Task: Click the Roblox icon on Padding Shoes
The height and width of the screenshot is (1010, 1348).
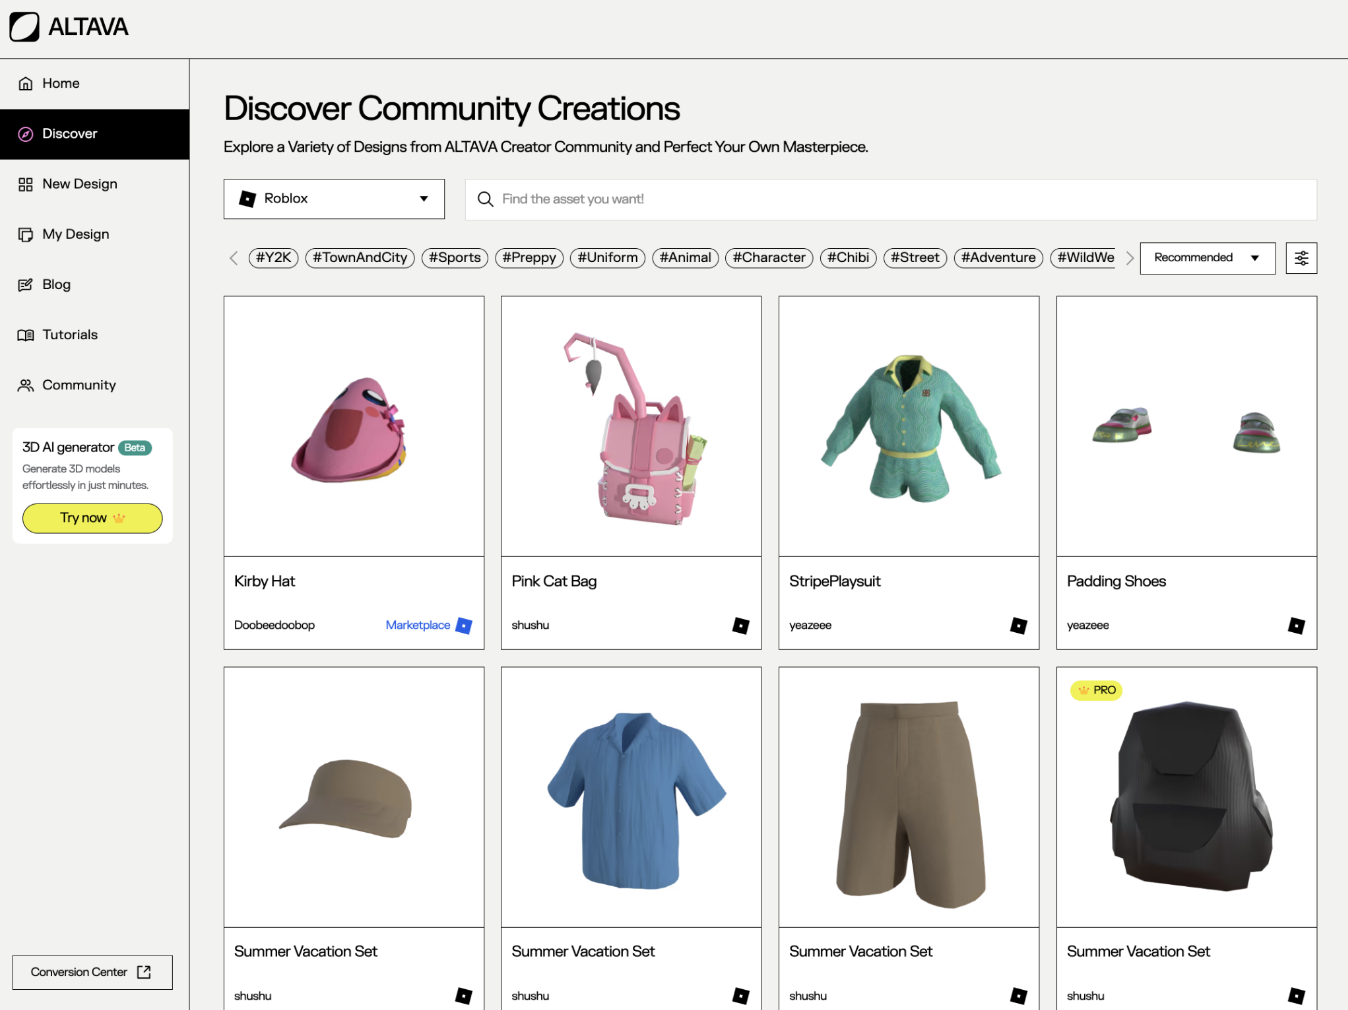Action: [x=1296, y=626]
